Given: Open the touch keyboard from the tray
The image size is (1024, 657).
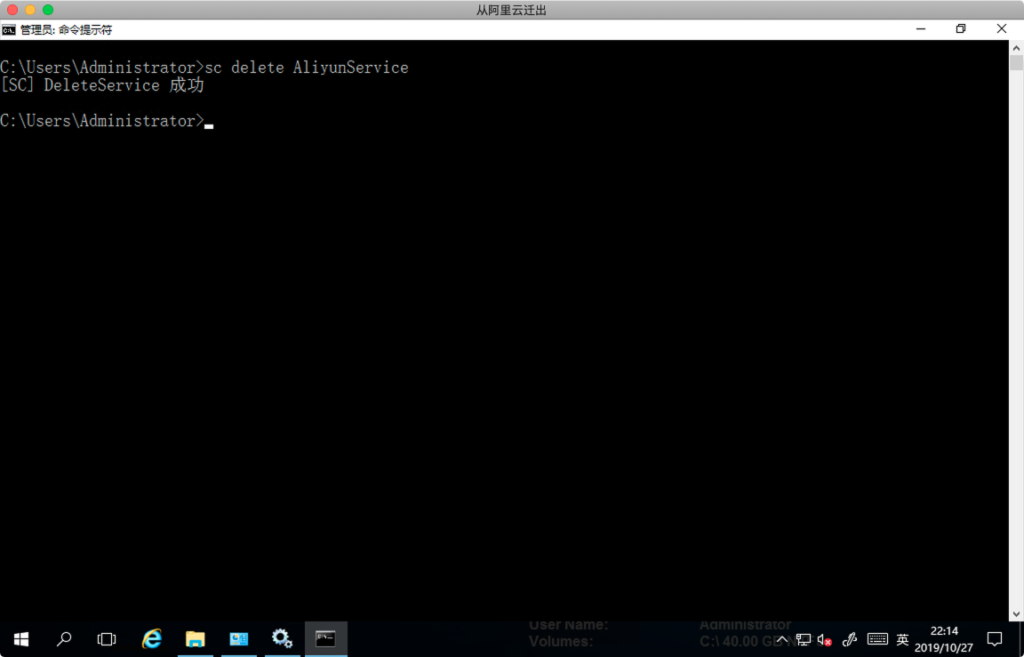Looking at the screenshot, I should (x=877, y=639).
